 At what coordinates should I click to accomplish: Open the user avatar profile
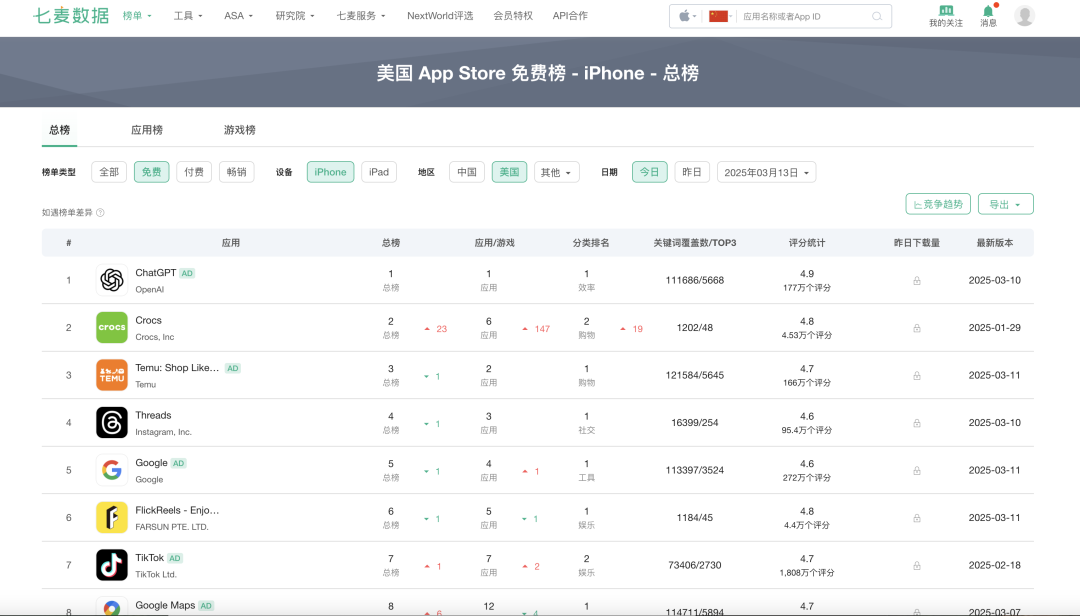[1024, 16]
